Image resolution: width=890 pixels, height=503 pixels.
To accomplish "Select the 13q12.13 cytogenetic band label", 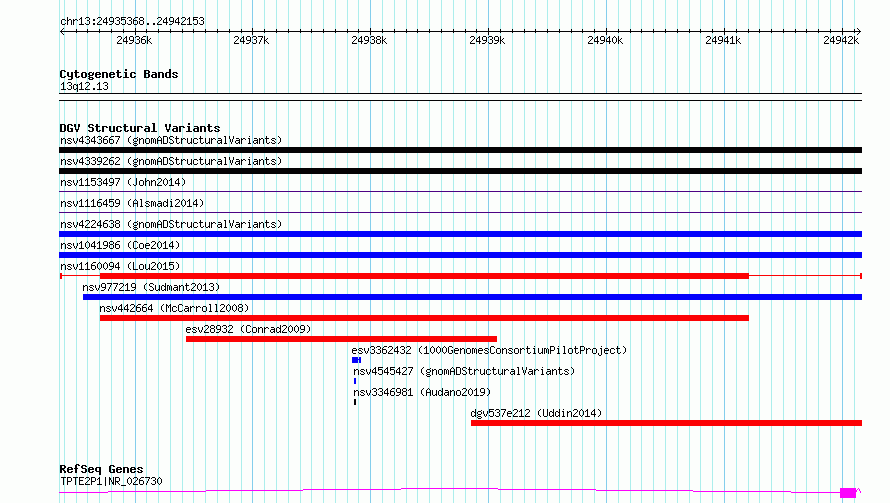I will point(84,86).
